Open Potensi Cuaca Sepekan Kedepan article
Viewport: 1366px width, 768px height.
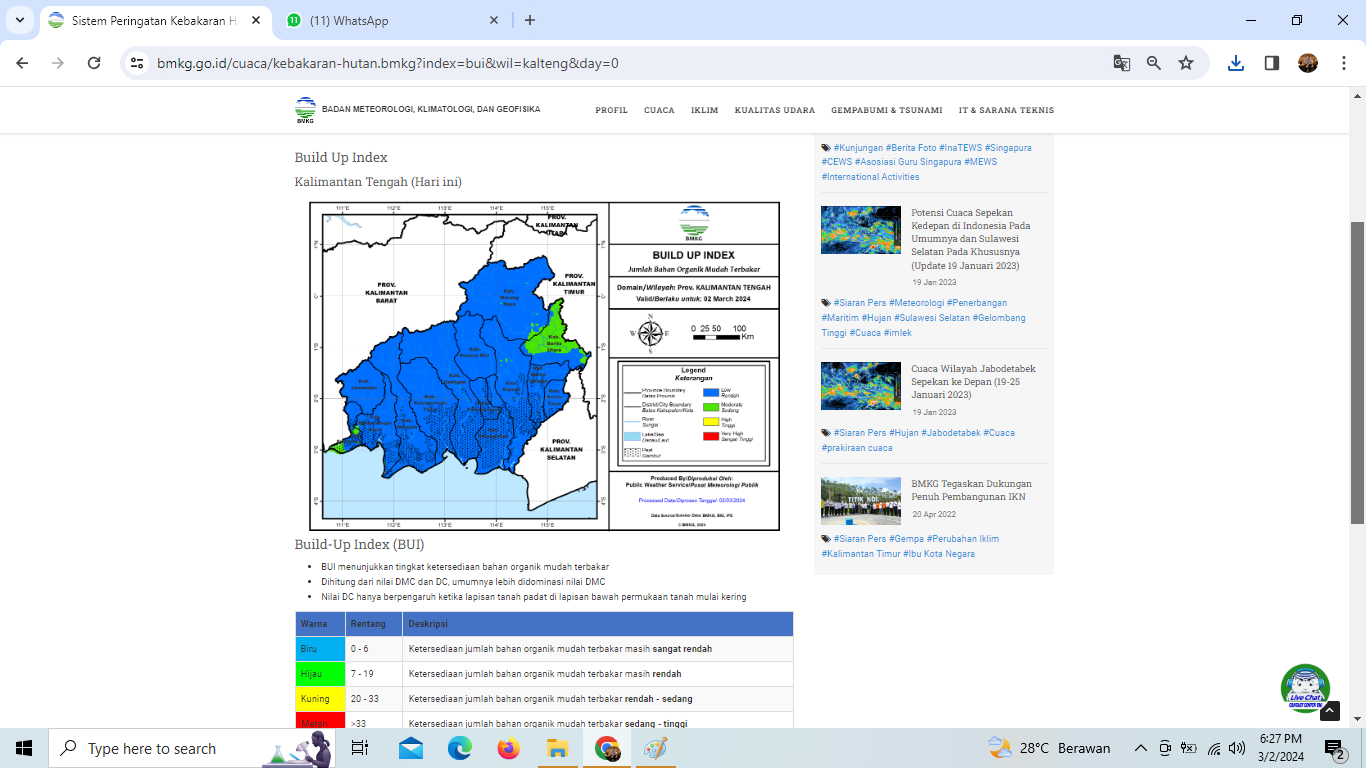coord(971,239)
